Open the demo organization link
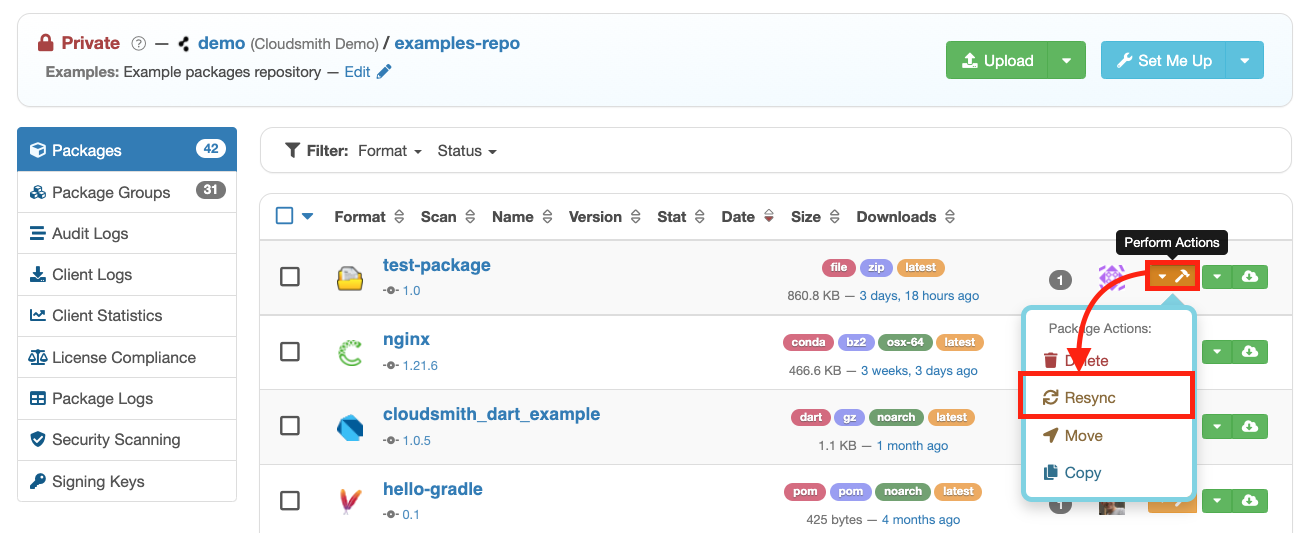1309x533 pixels. pyautogui.click(x=222, y=43)
